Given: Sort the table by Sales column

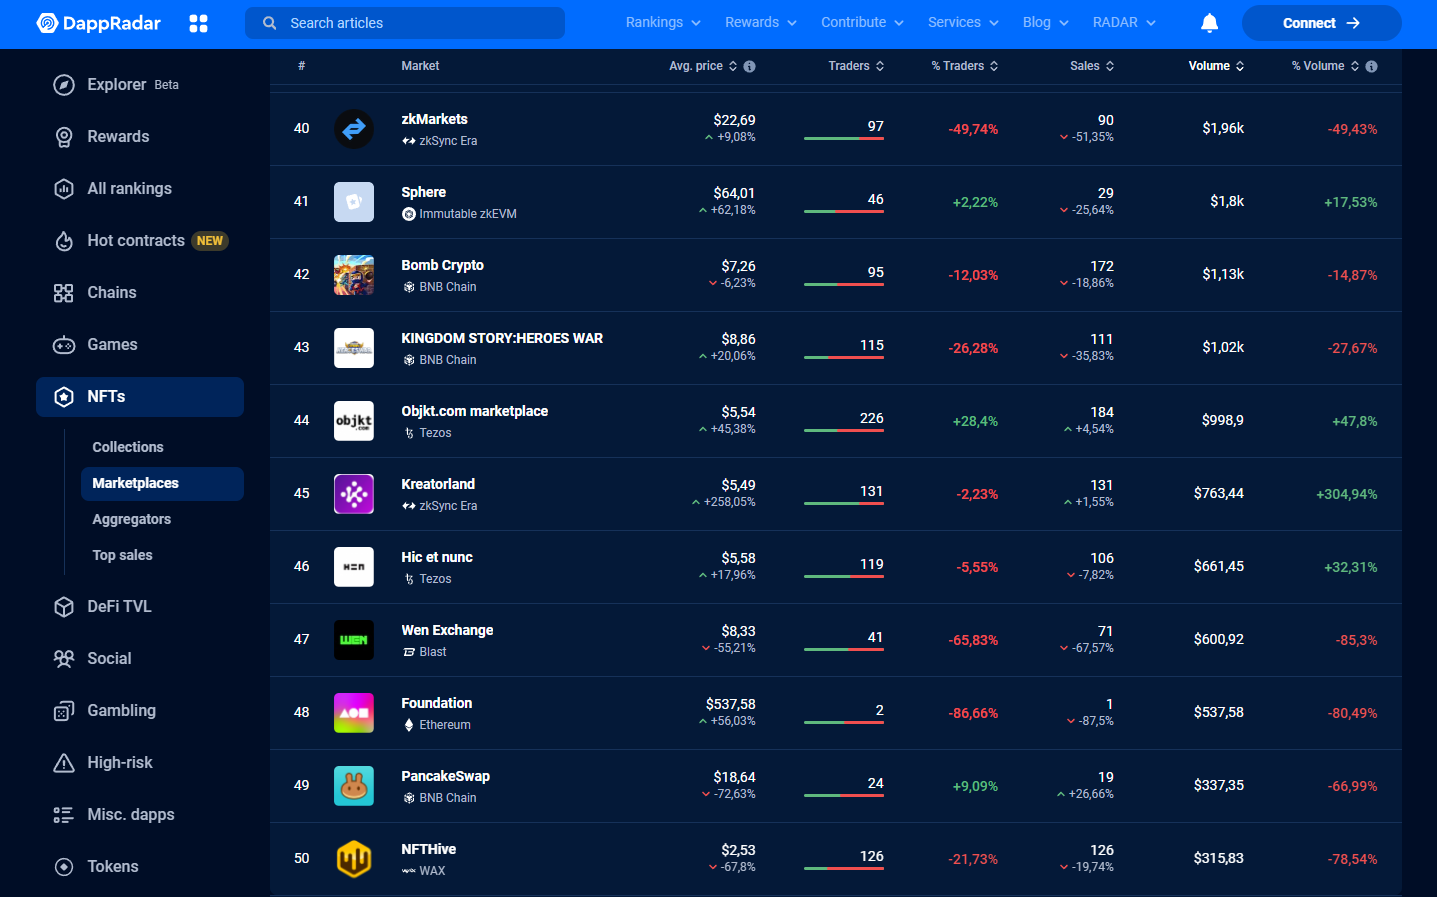Looking at the screenshot, I should (x=1092, y=66).
